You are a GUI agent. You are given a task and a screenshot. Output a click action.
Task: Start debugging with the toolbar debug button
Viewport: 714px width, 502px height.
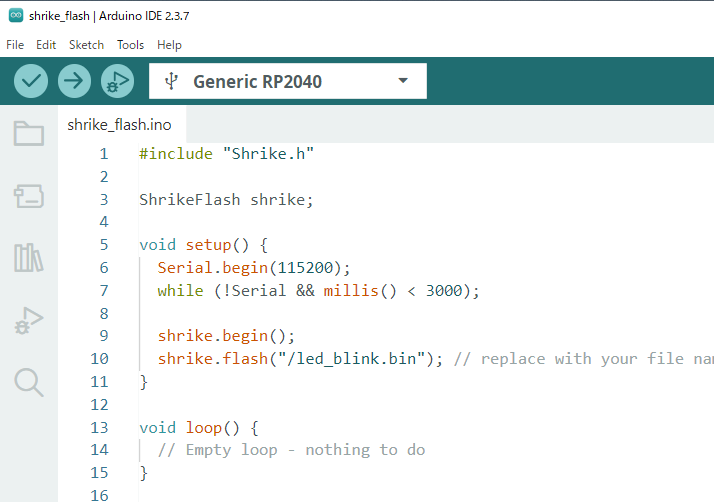[x=117, y=81]
